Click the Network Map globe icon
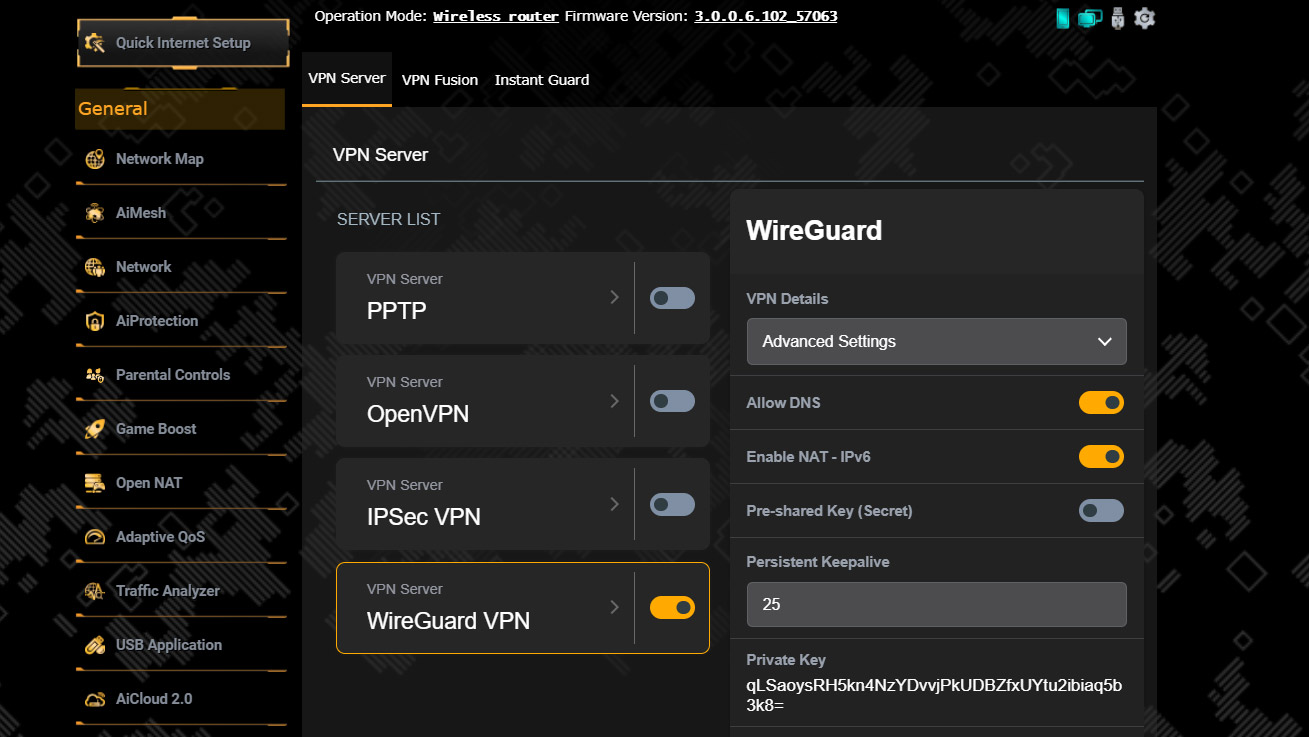The height and width of the screenshot is (737, 1309). tap(95, 159)
